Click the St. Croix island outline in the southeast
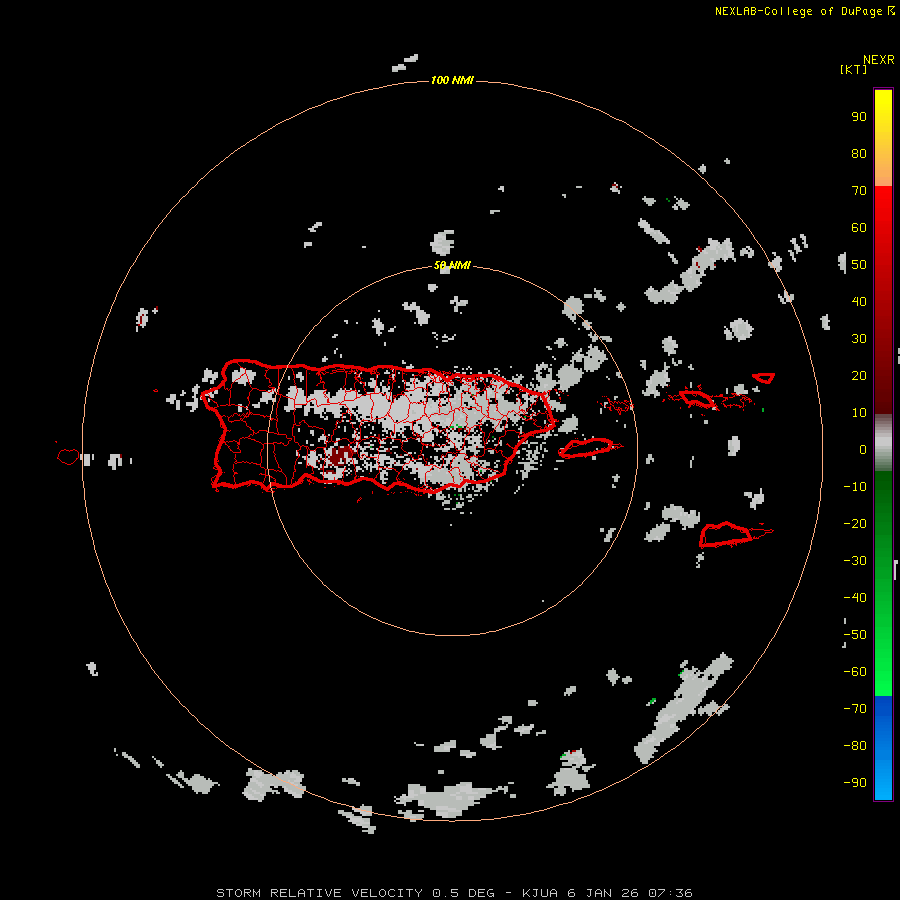Viewport: 900px width, 900px height. pos(726,534)
